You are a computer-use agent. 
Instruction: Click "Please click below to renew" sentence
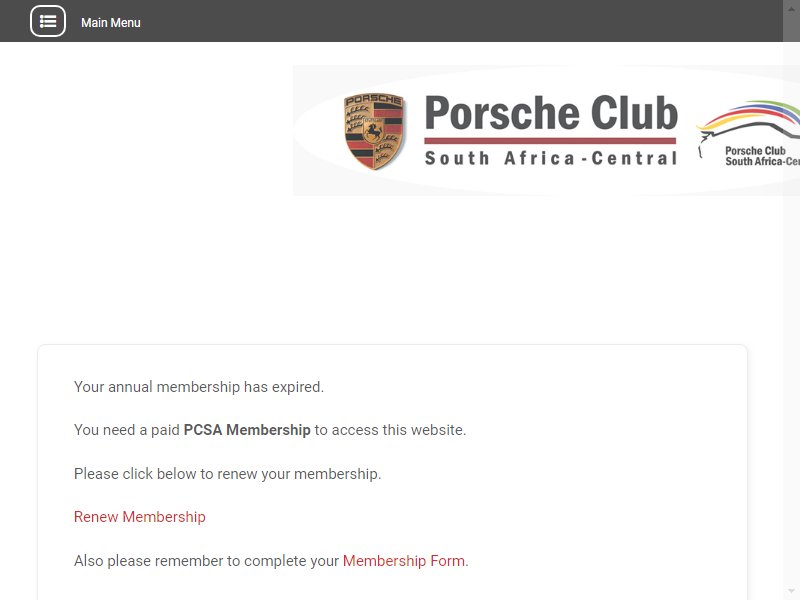[228, 474]
